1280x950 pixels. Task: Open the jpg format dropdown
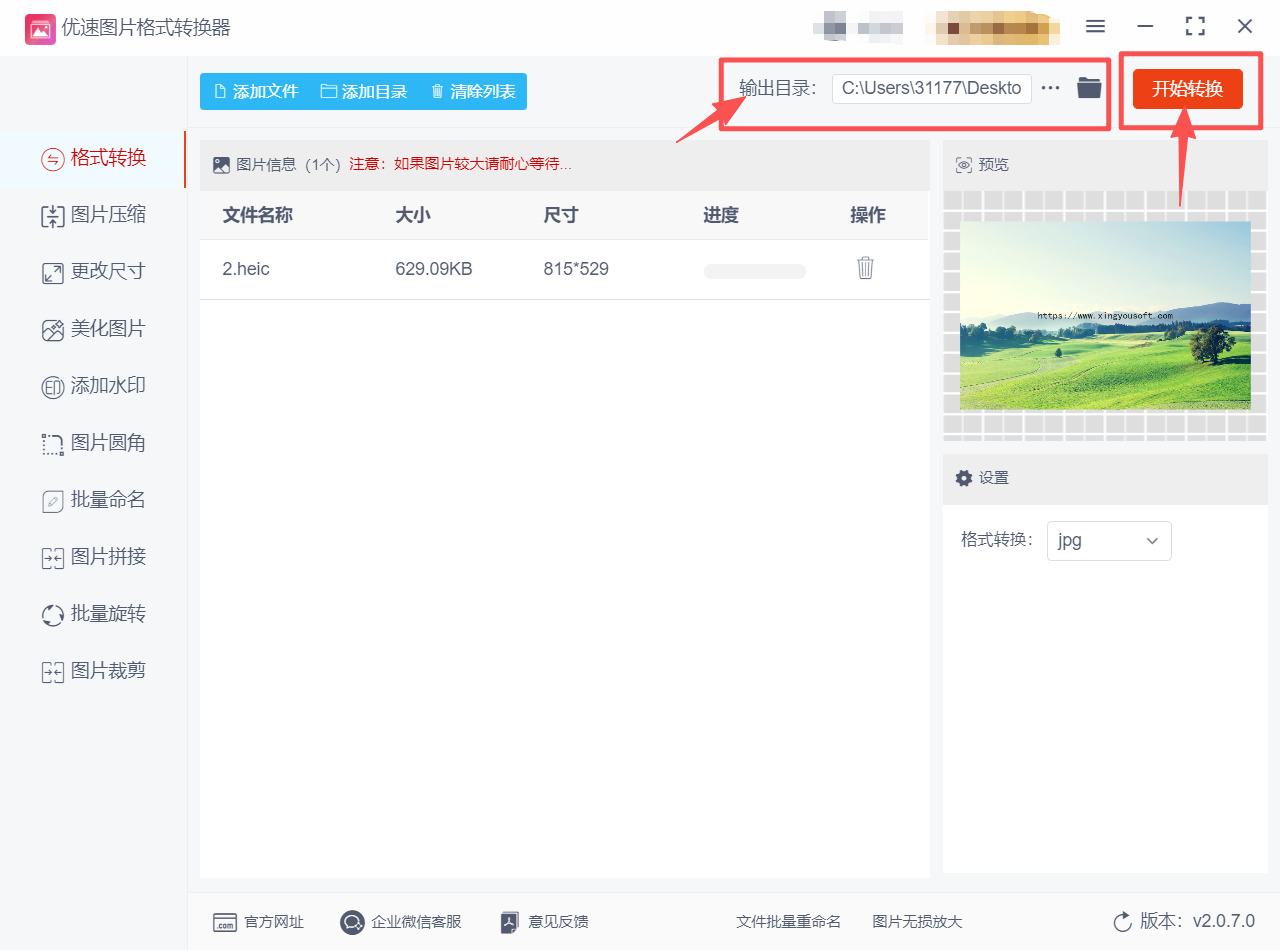[x=1109, y=540]
